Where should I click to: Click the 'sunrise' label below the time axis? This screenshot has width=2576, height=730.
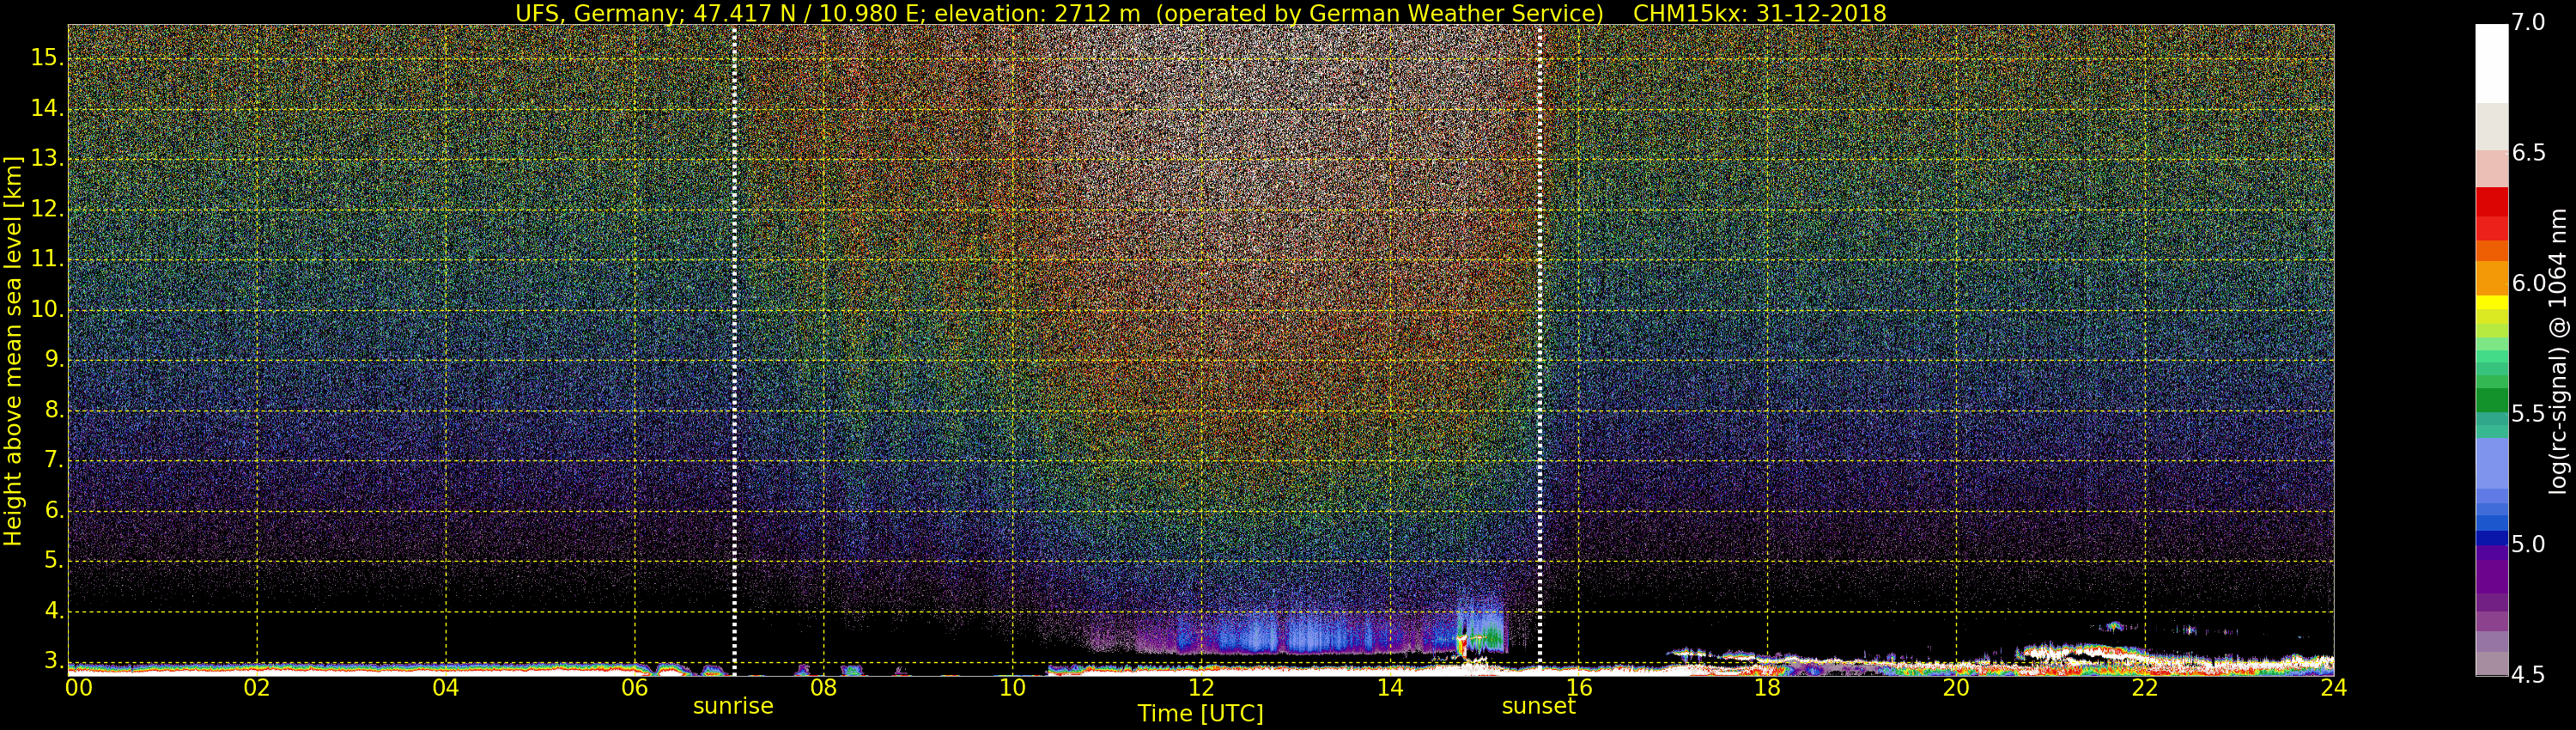pos(733,706)
